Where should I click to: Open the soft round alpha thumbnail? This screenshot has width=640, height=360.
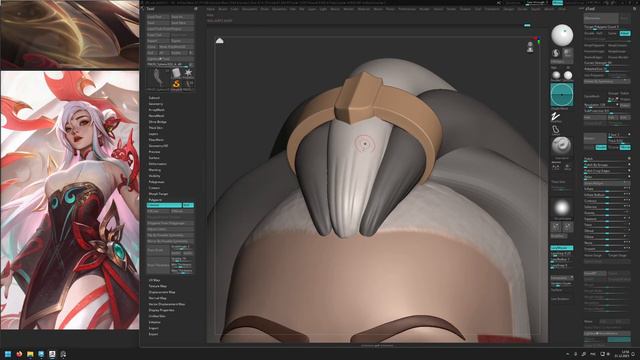[x=562, y=208]
